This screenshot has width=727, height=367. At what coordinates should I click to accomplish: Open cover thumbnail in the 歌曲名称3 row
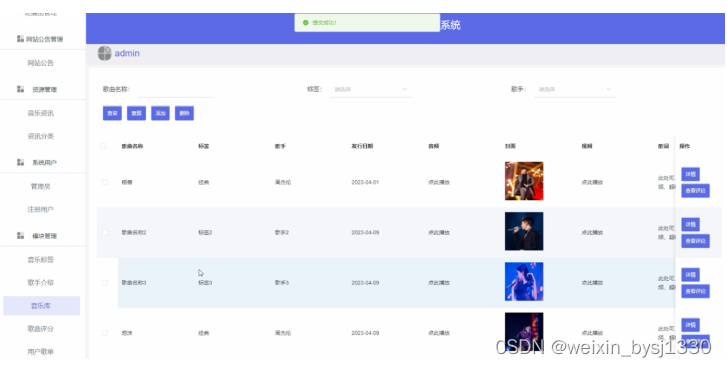[x=524, y=281]
